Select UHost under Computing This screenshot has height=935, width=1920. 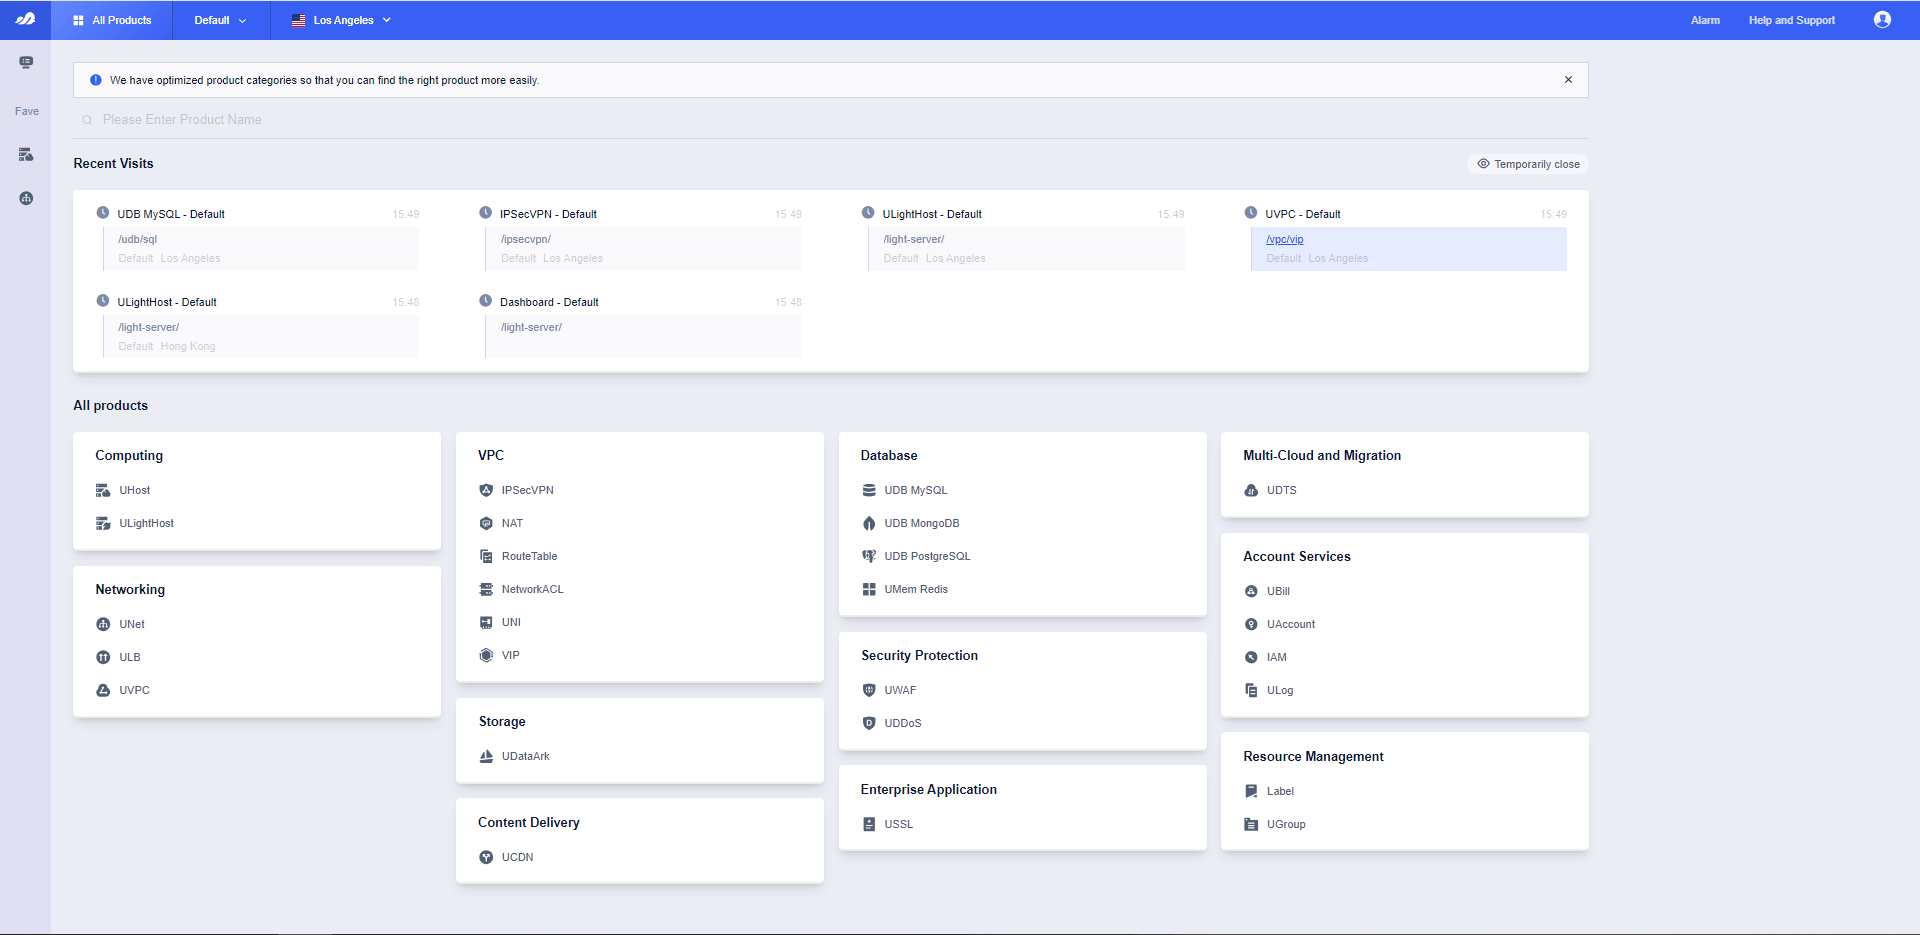pos(132,490)
